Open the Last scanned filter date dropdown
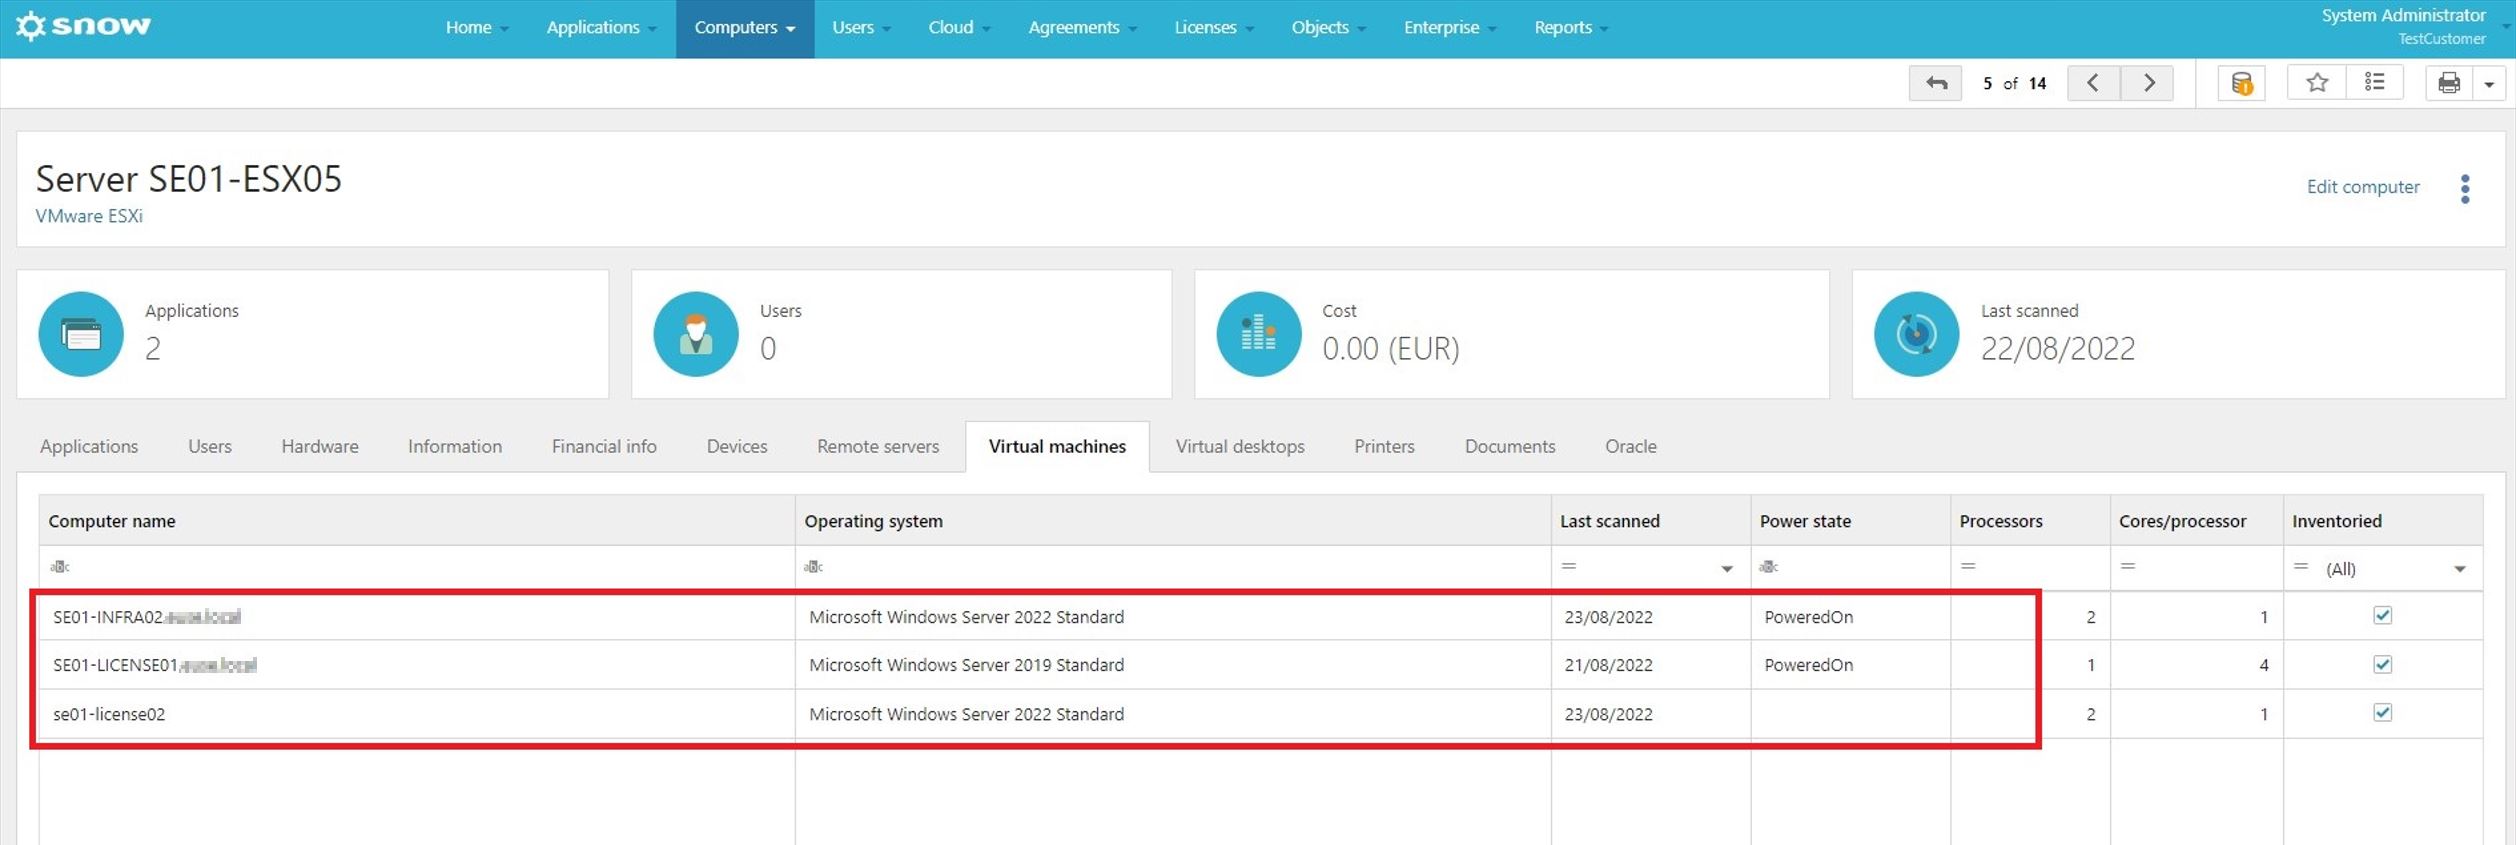The width and height of the screenshot is (2516, 845). point(1727,569)
